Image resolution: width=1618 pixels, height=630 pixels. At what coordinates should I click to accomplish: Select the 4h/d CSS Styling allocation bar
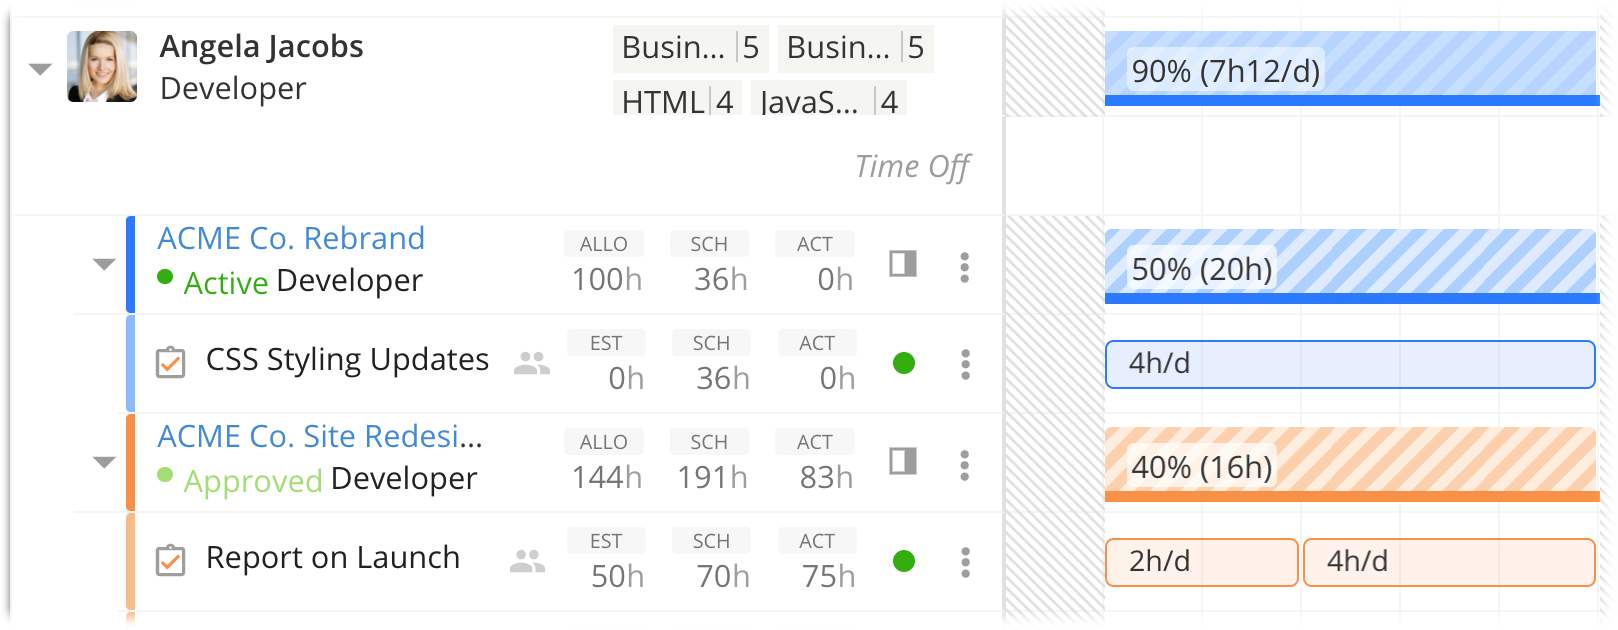[x=1350, y=364]
